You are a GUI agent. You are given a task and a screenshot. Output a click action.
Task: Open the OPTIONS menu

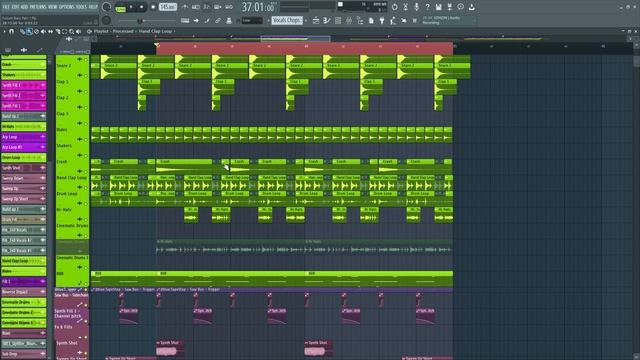tap(67, 7)
